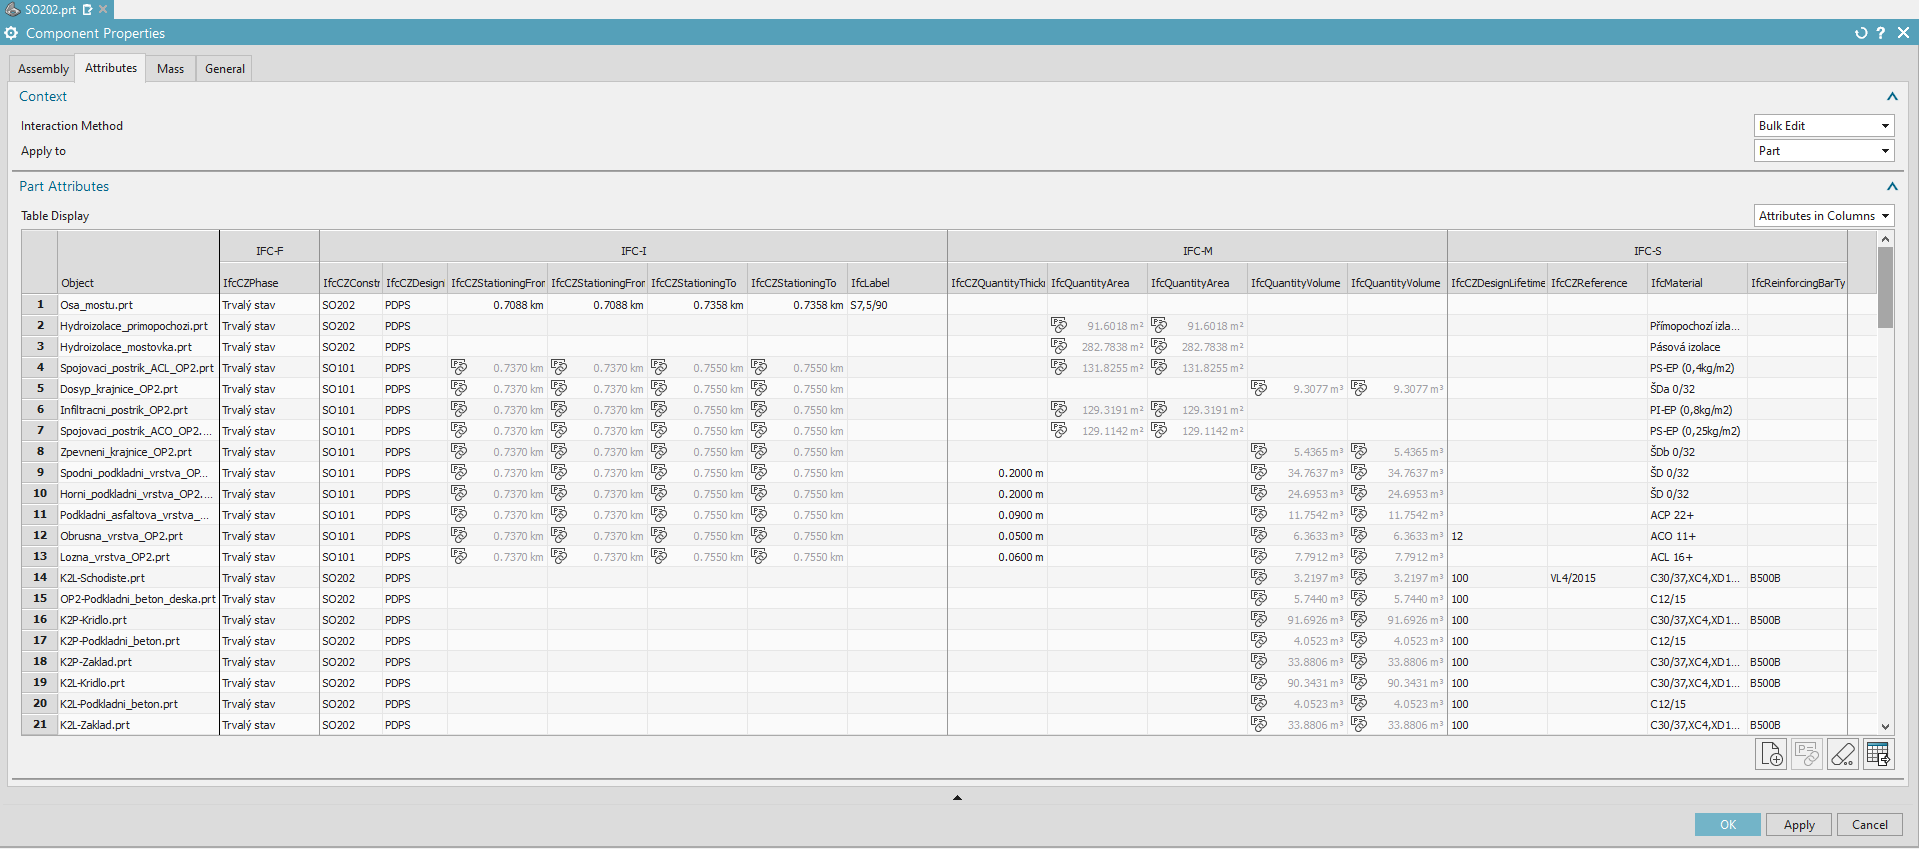Image resolution: width=1919 pixels, height=849 pixels.
Task: Click the VL4/2015 IfcCZReference cell
Action: (x=1597, y=578)
